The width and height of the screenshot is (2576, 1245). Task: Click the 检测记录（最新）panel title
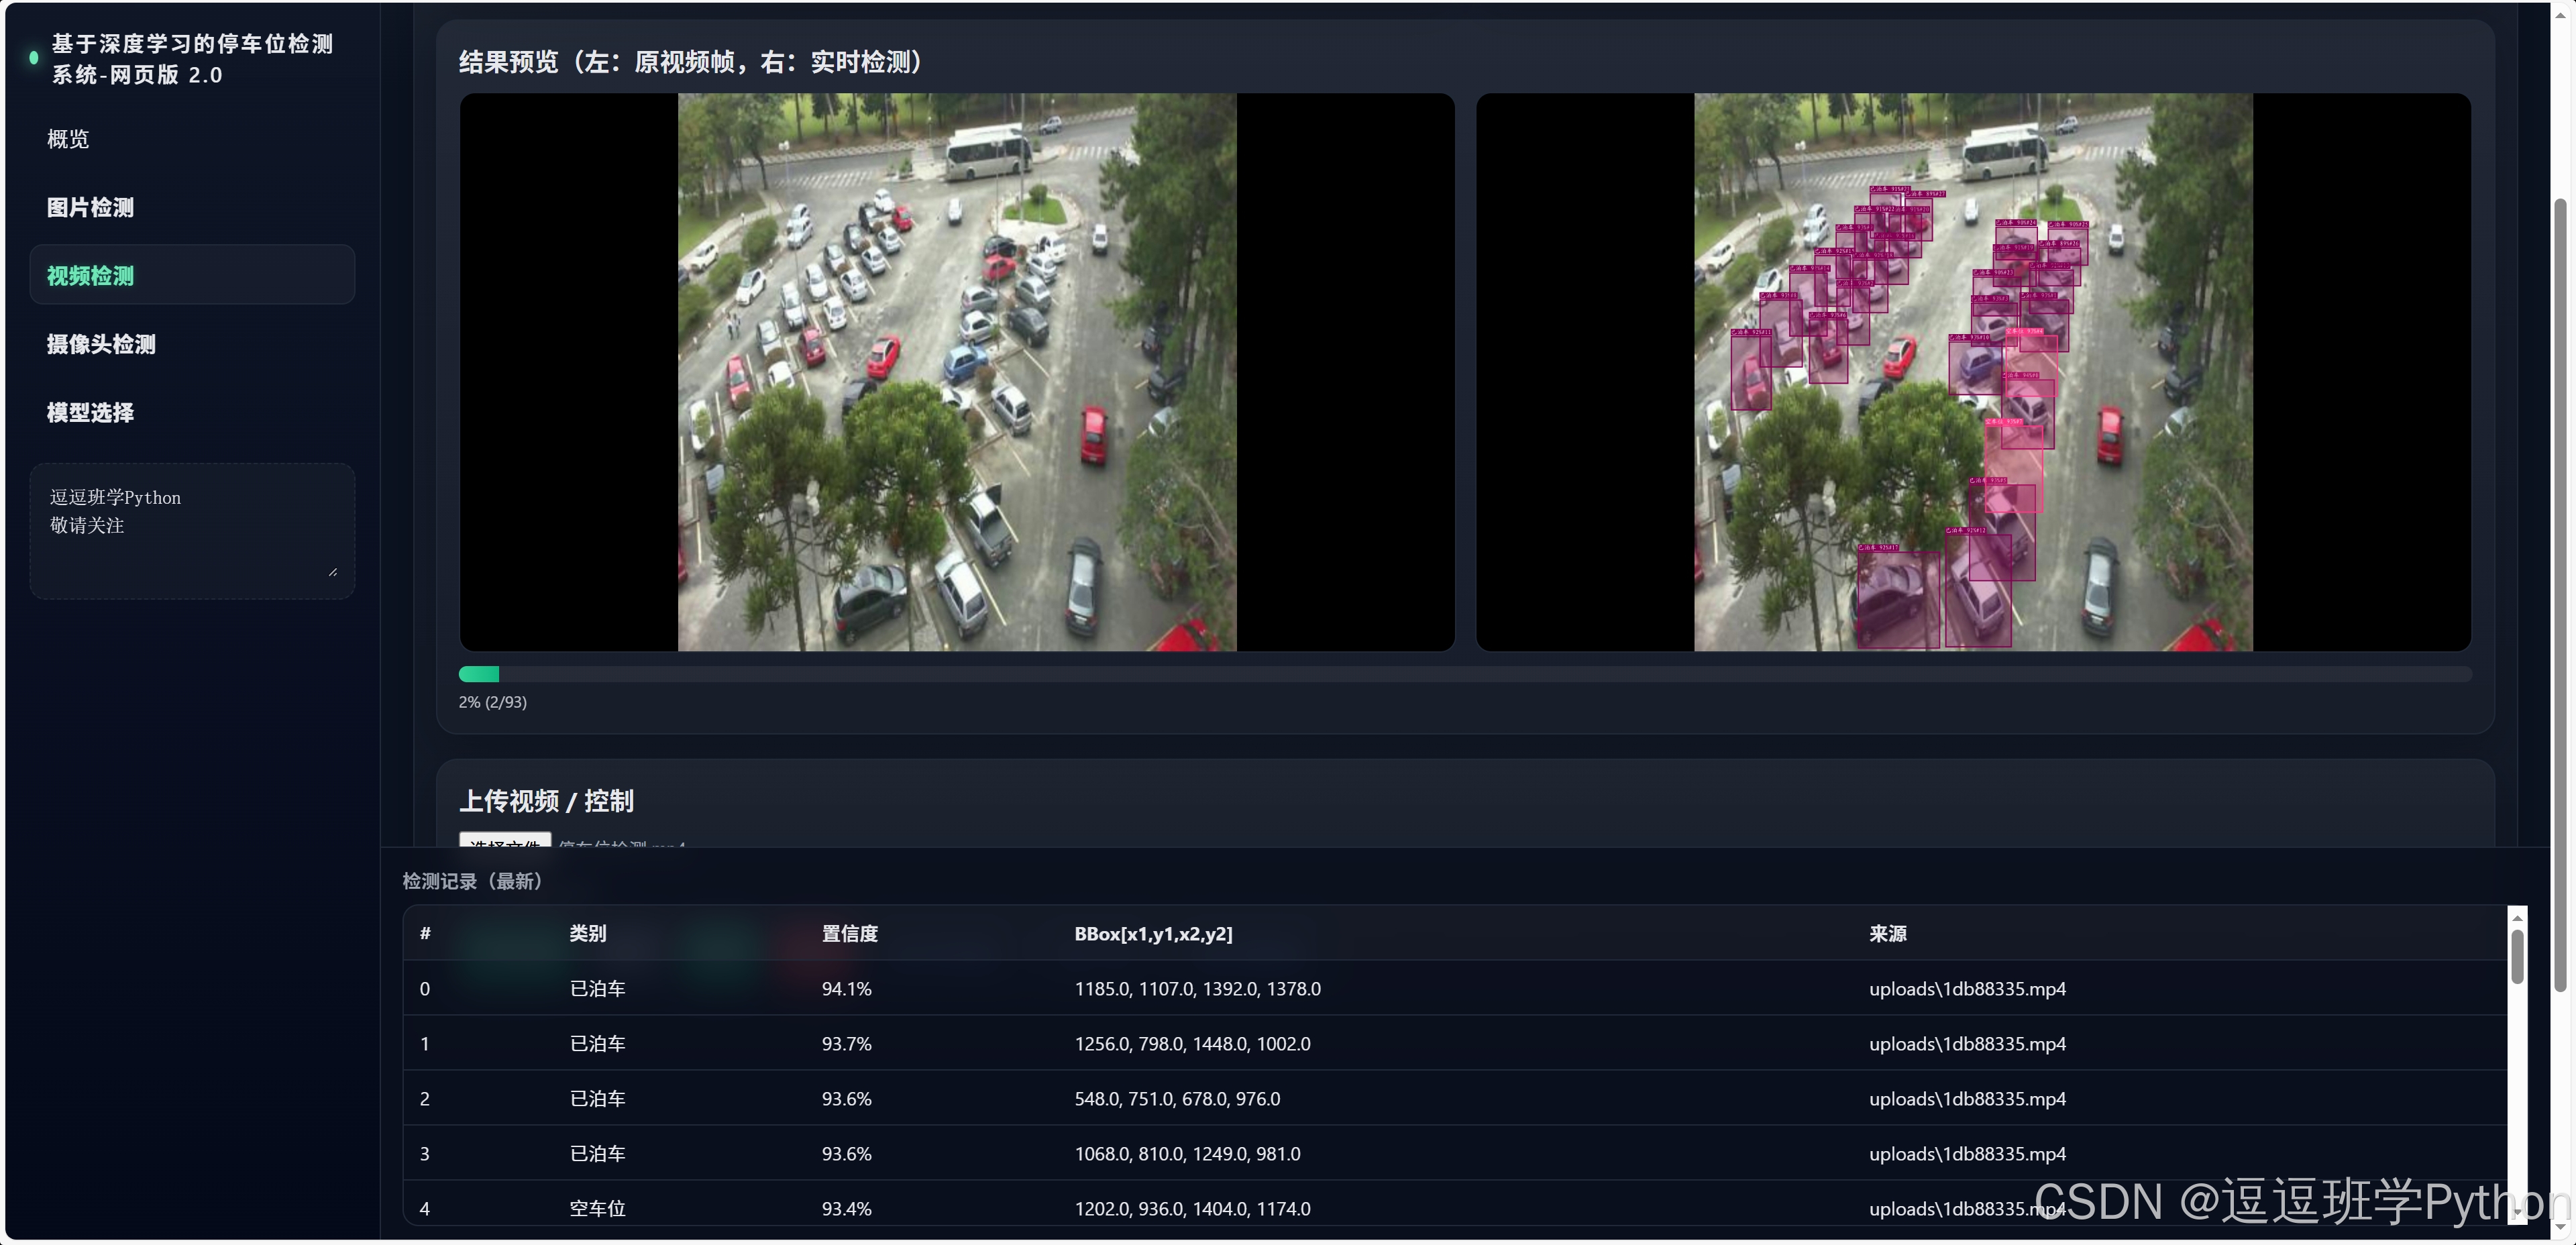click(472, 881)
